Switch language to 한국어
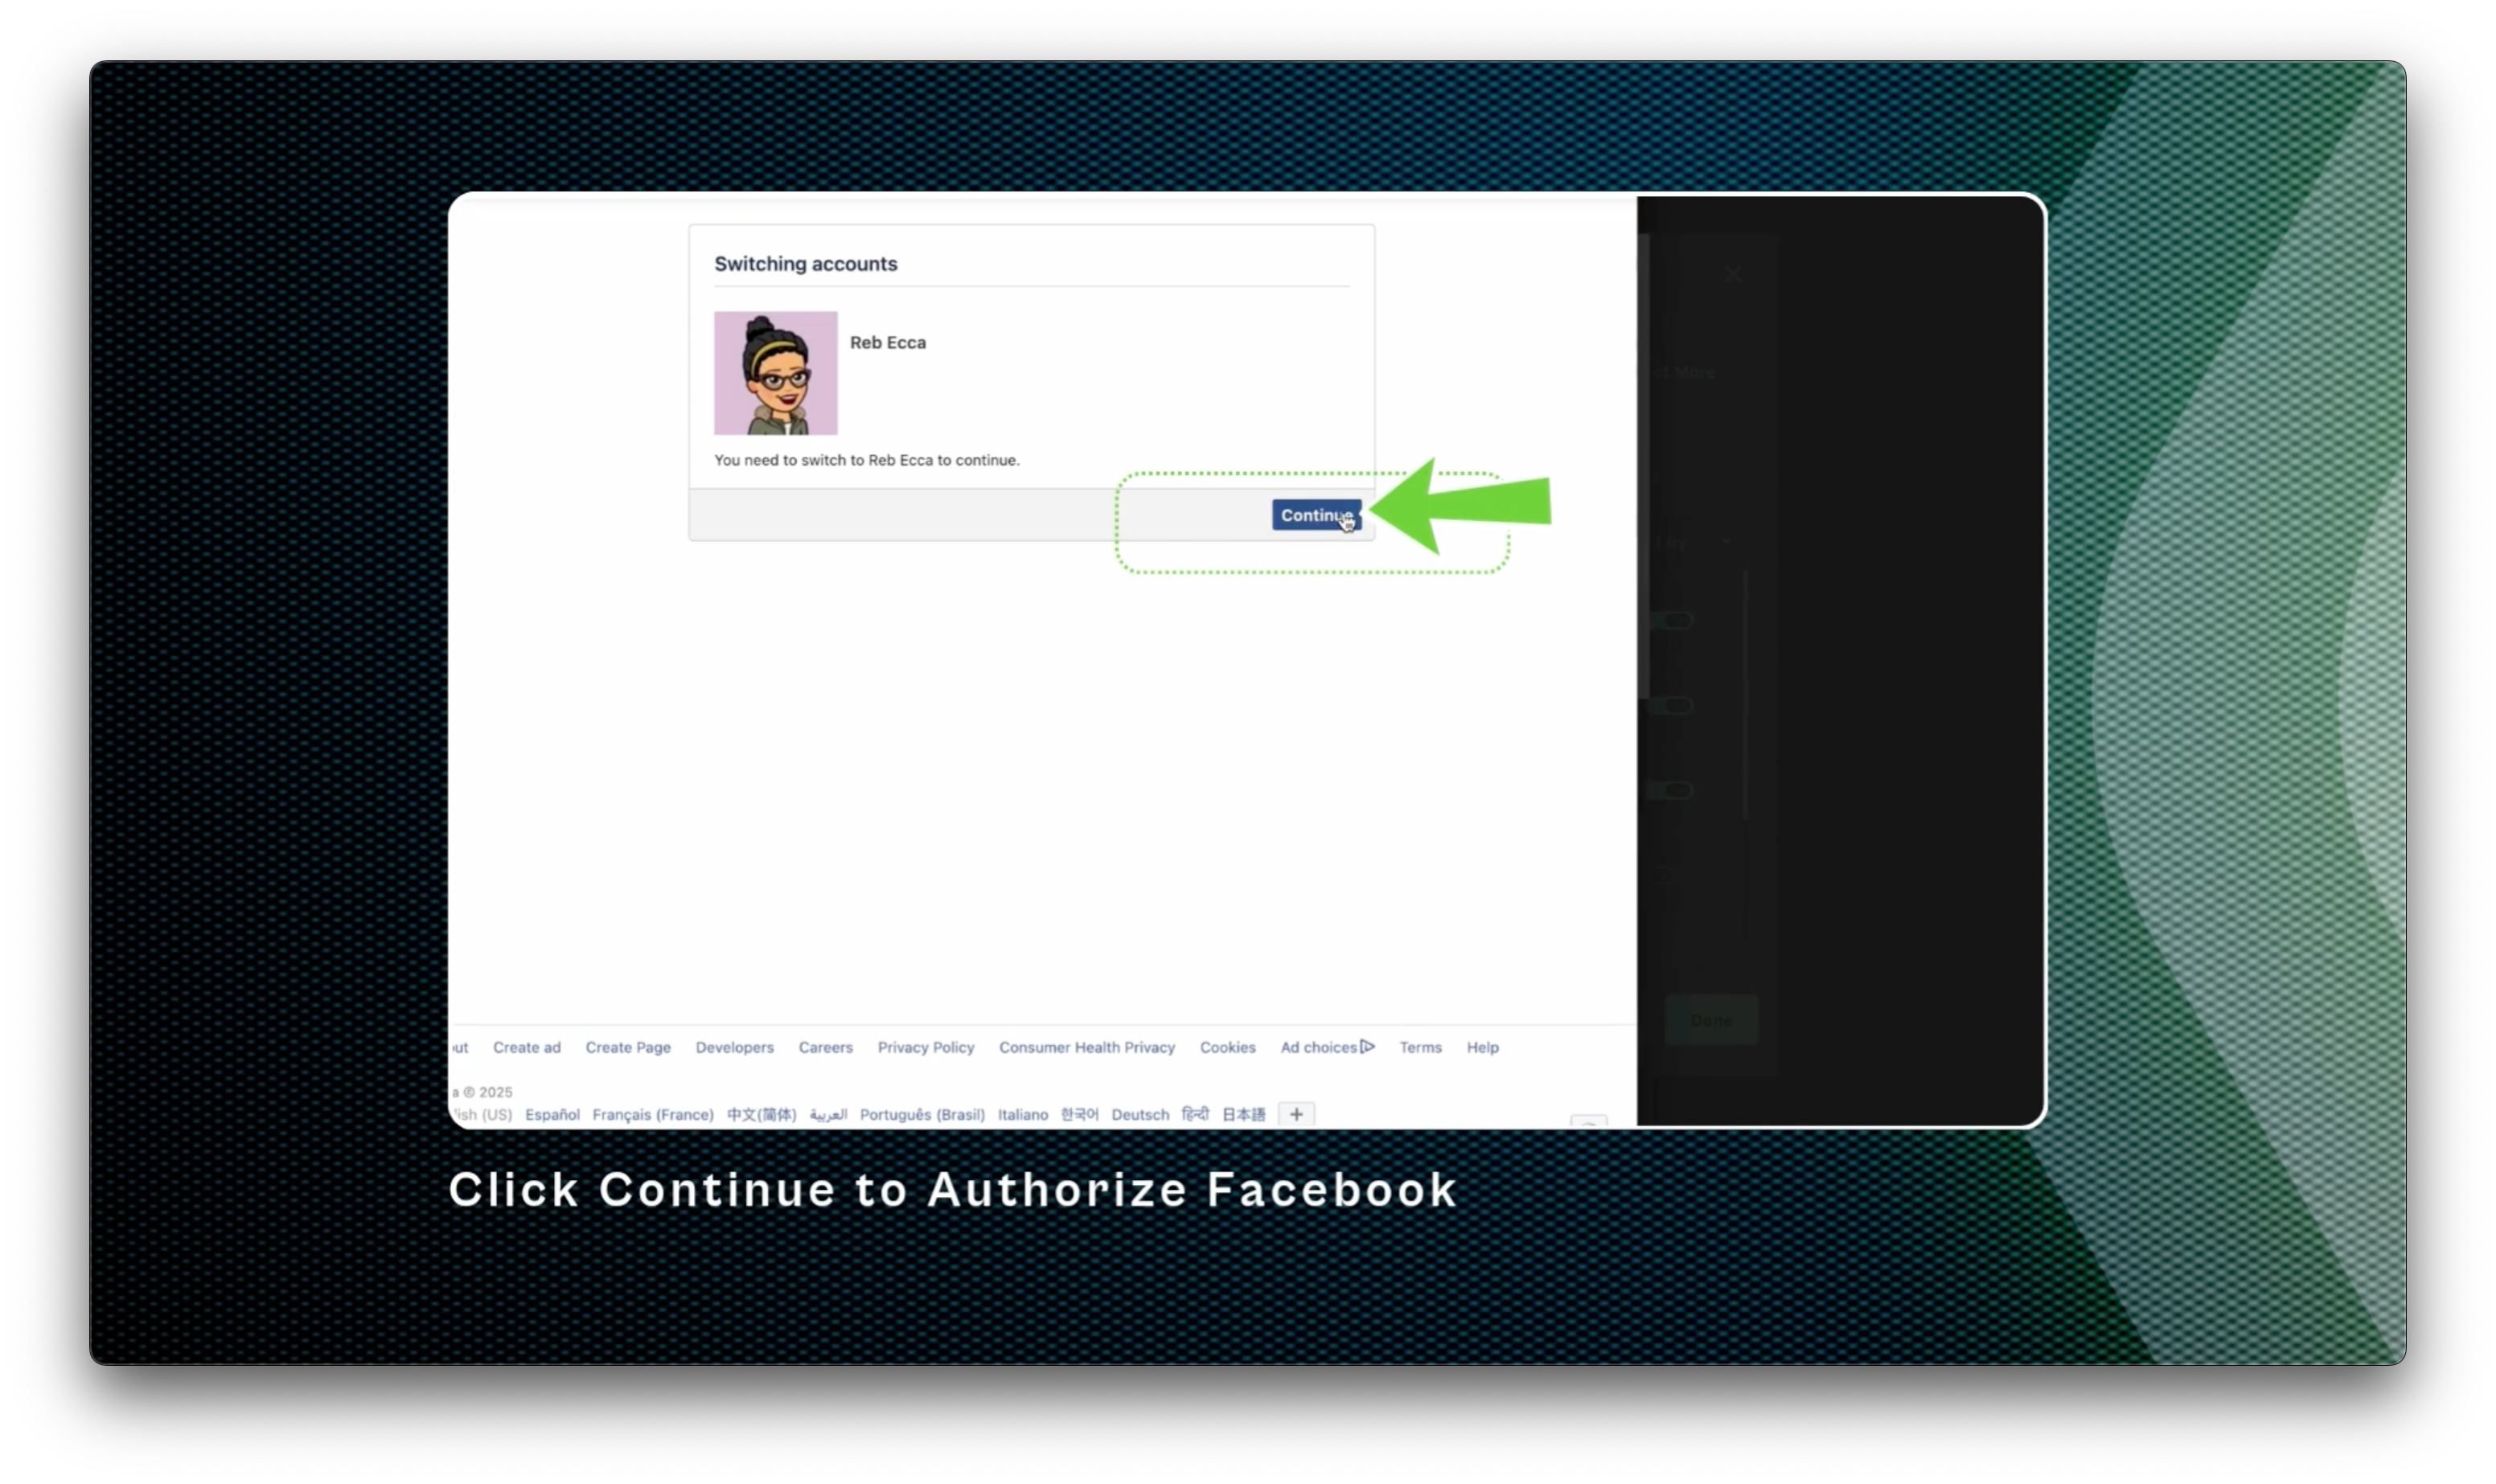Screen dimensions: 2496x1484 point(1080,1114)
